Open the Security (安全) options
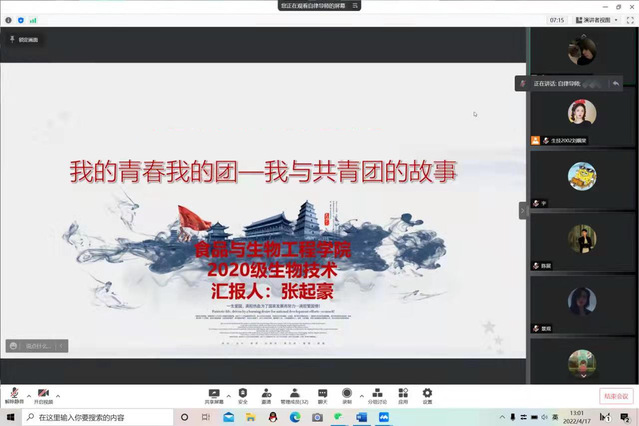This screenshot has width=639, height=426. (x=242, y=394)
